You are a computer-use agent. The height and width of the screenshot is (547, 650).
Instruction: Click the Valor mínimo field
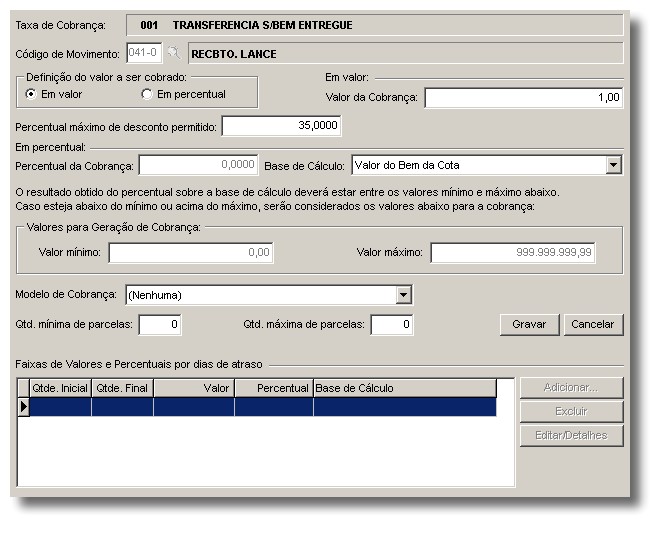pyautogui.click(x=191, y=252)
